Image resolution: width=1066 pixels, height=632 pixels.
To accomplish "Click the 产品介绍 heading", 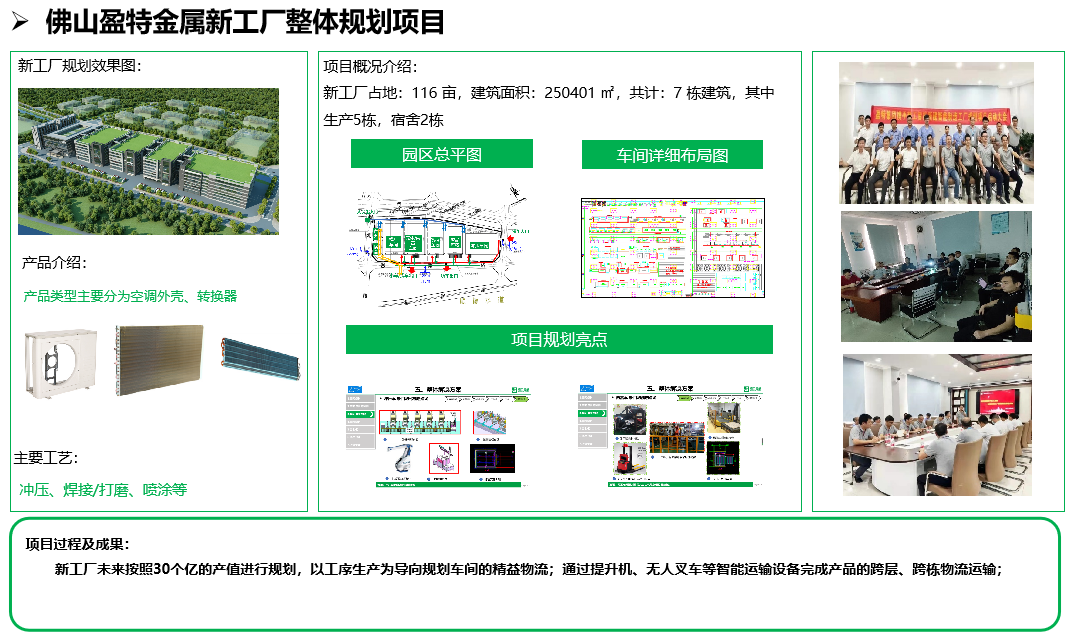I will 54,262.
